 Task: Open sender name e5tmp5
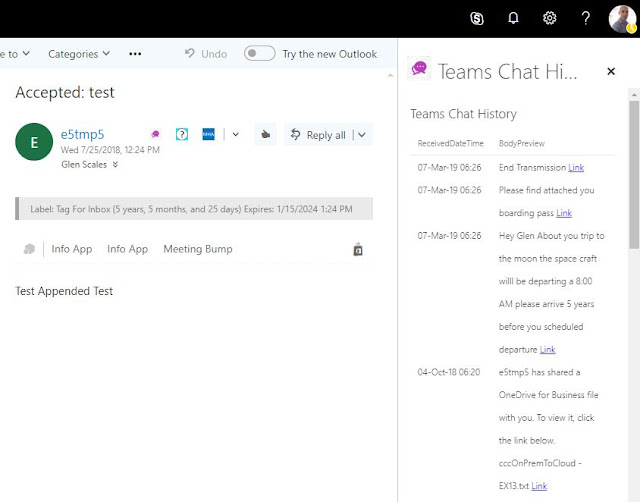(x=82, y=134)
